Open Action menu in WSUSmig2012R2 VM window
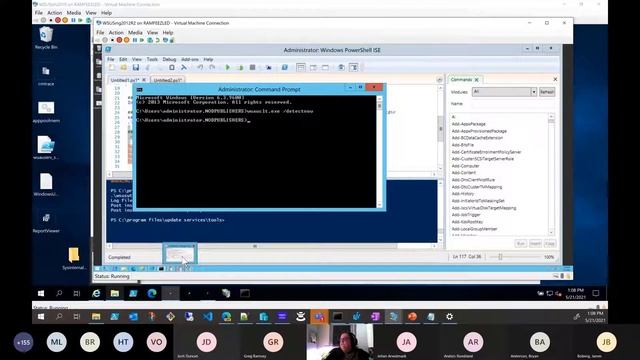The width and height of the screenshot is (640, 360). pos(116,32)
